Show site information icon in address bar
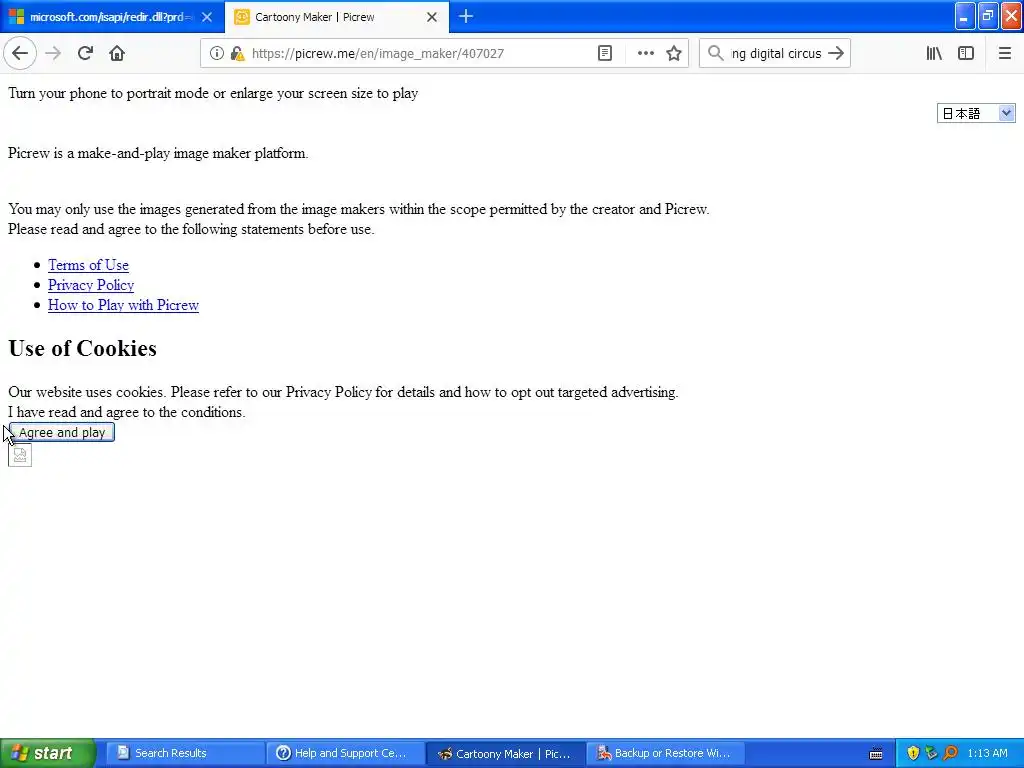 216,53
